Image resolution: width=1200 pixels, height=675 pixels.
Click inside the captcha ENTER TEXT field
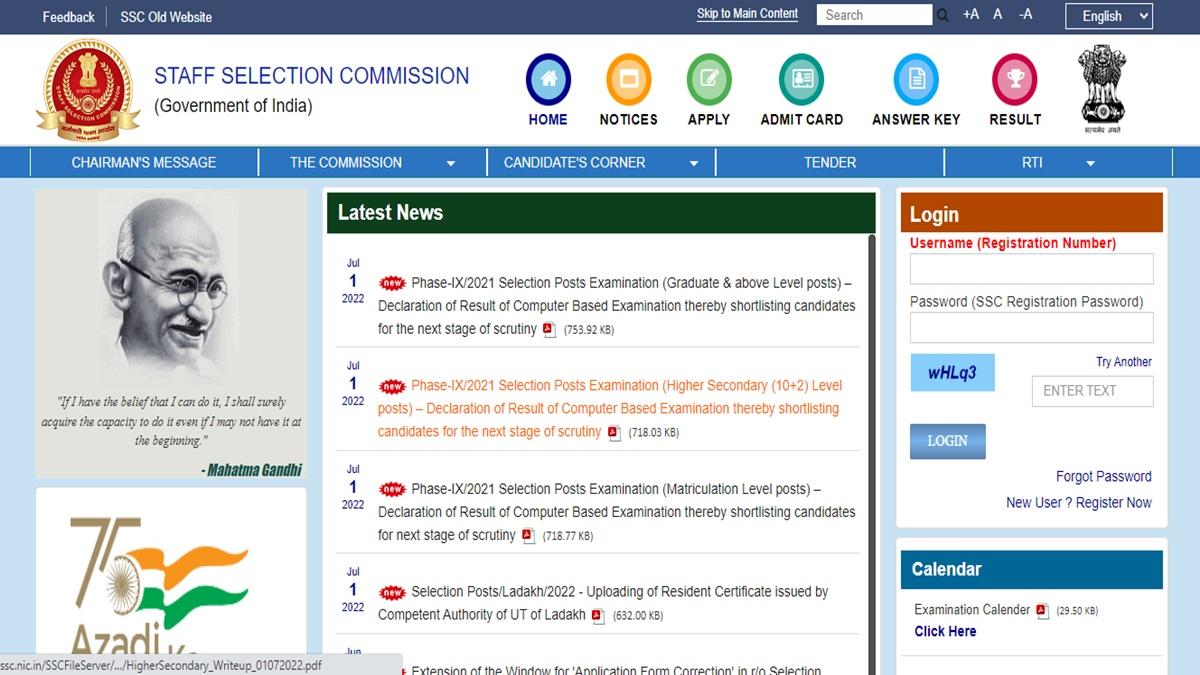pos(1092,391)
